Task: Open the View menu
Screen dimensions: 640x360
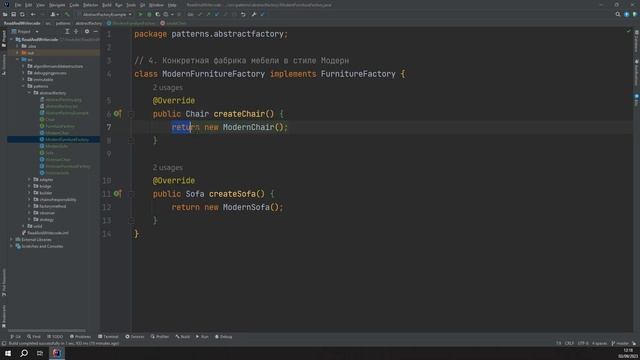Action: [40, 5]
